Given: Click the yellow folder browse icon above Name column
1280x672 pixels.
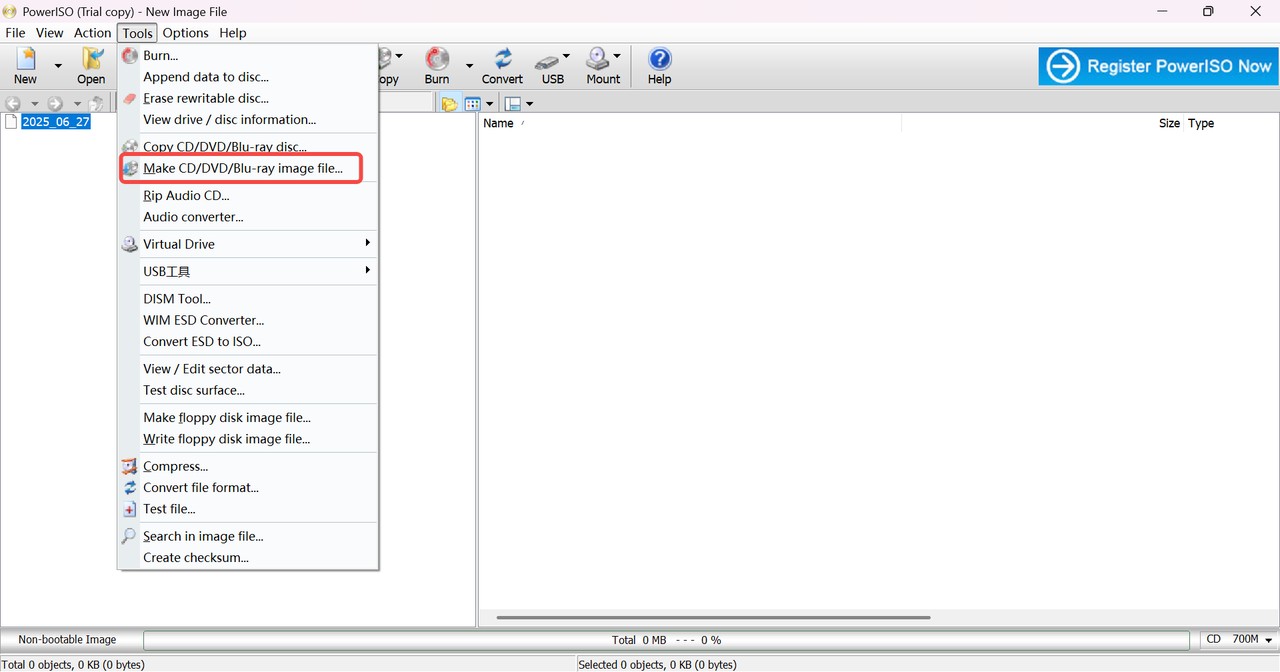Looking at the screenshot, I should [448, 103].
